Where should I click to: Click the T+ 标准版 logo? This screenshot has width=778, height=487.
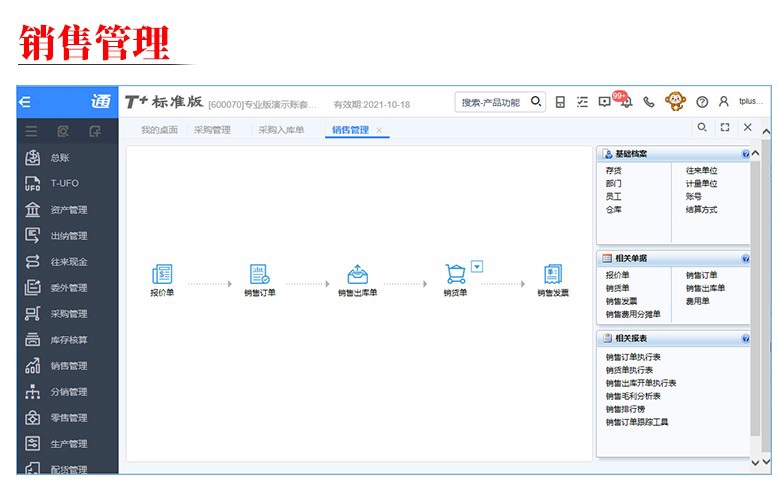[164, 102]
